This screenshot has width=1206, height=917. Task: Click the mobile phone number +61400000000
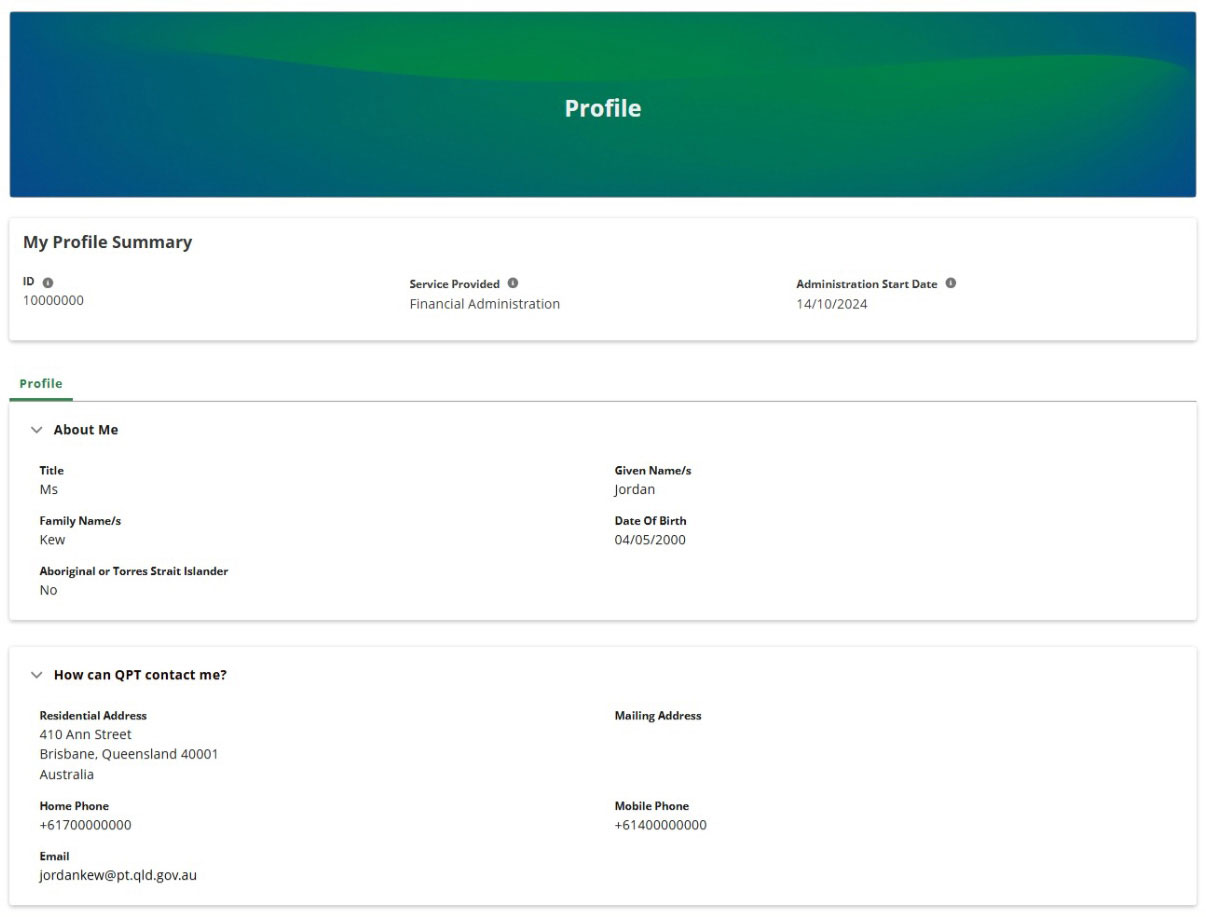click(x=662, y=824)
